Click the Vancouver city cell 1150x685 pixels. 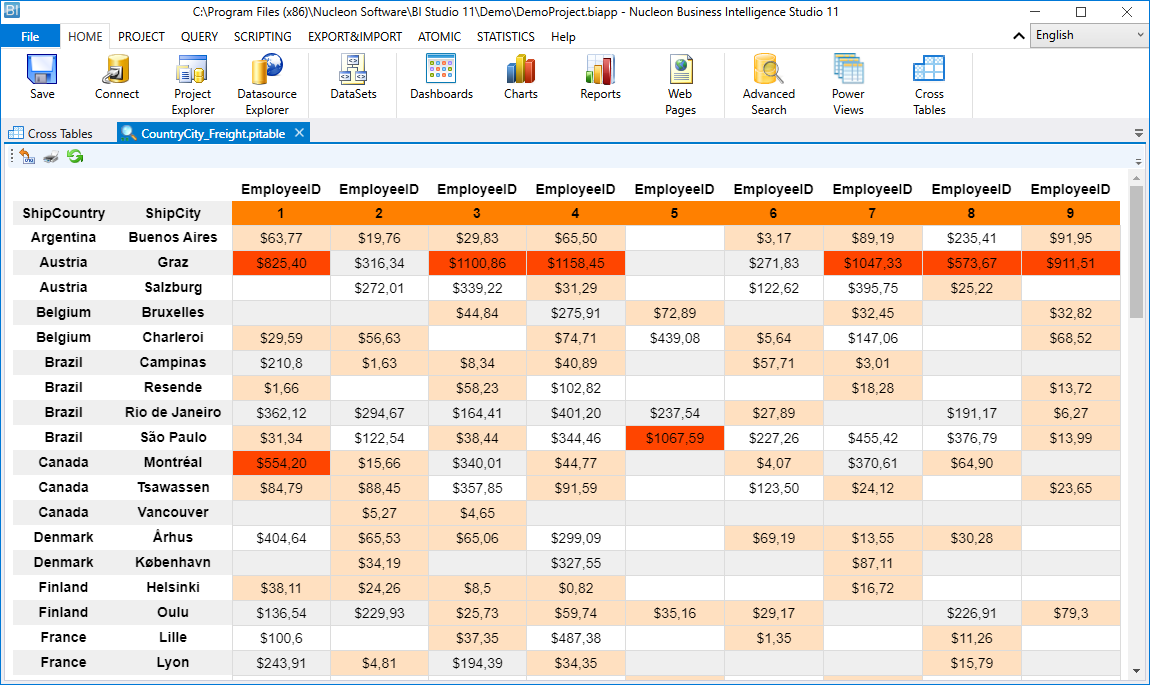[x=173, y=513]
